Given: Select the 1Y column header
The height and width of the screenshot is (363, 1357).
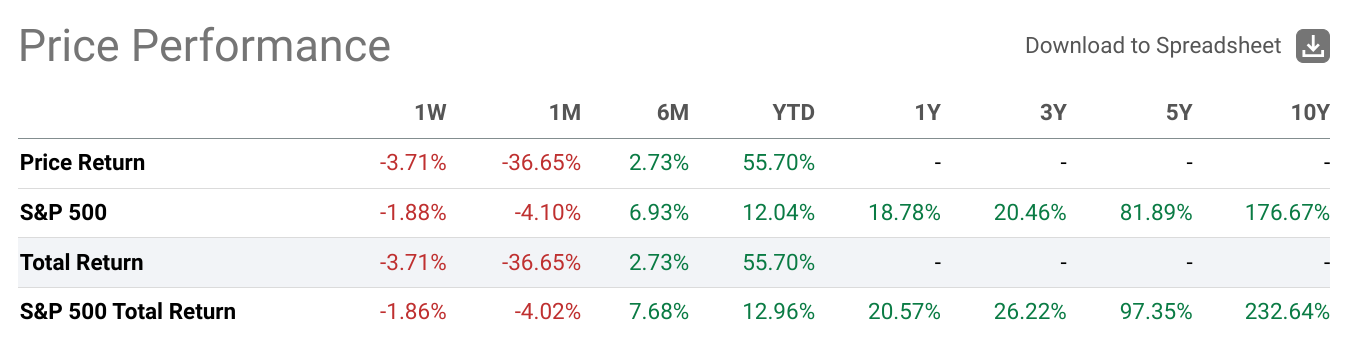Looking at the screenshot, I should pos(927,113).
